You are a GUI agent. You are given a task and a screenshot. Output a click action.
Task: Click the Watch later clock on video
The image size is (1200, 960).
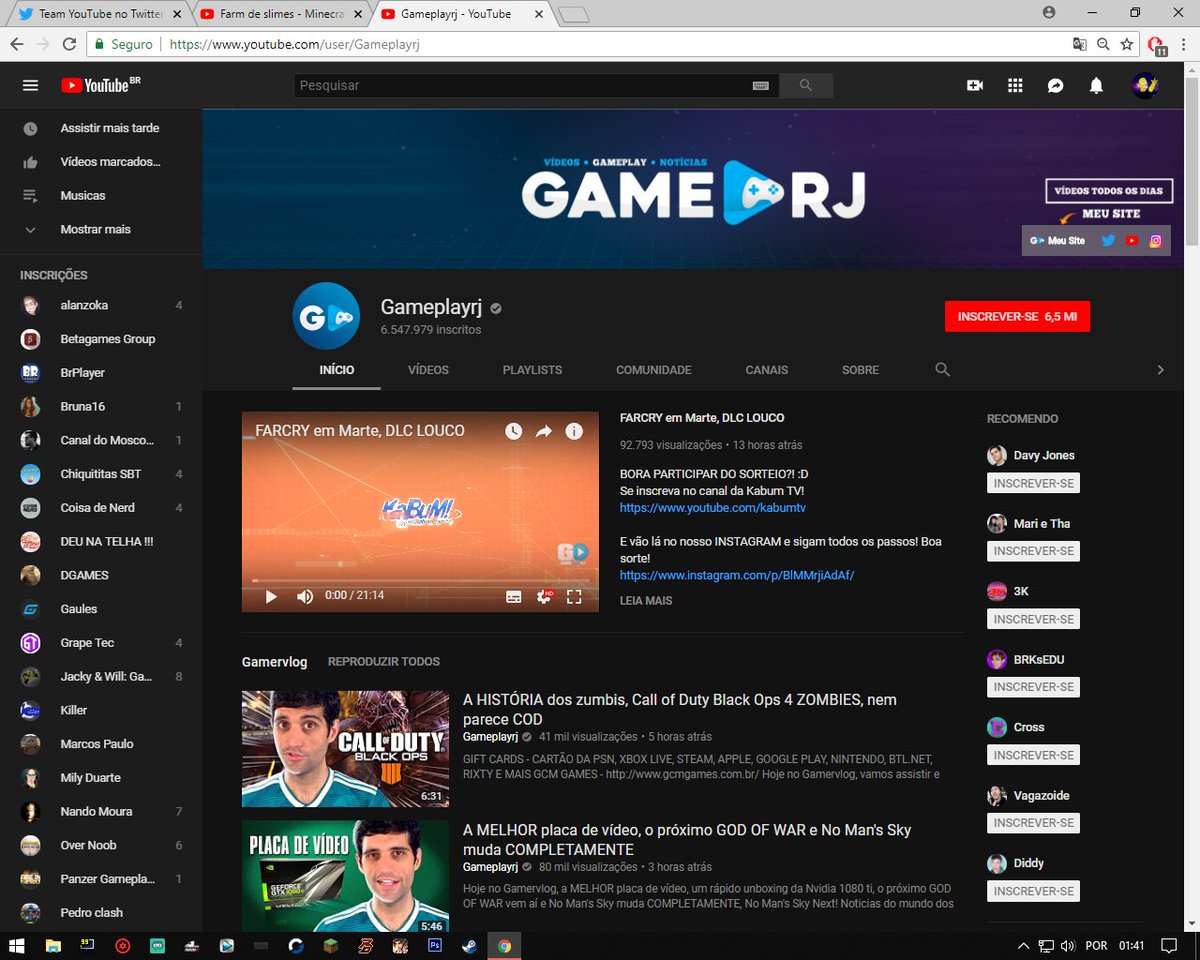coord(513,431)
